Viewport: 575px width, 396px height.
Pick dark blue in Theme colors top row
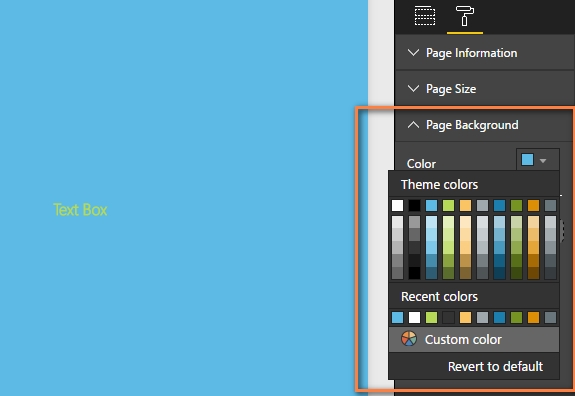tap(499, 205)
